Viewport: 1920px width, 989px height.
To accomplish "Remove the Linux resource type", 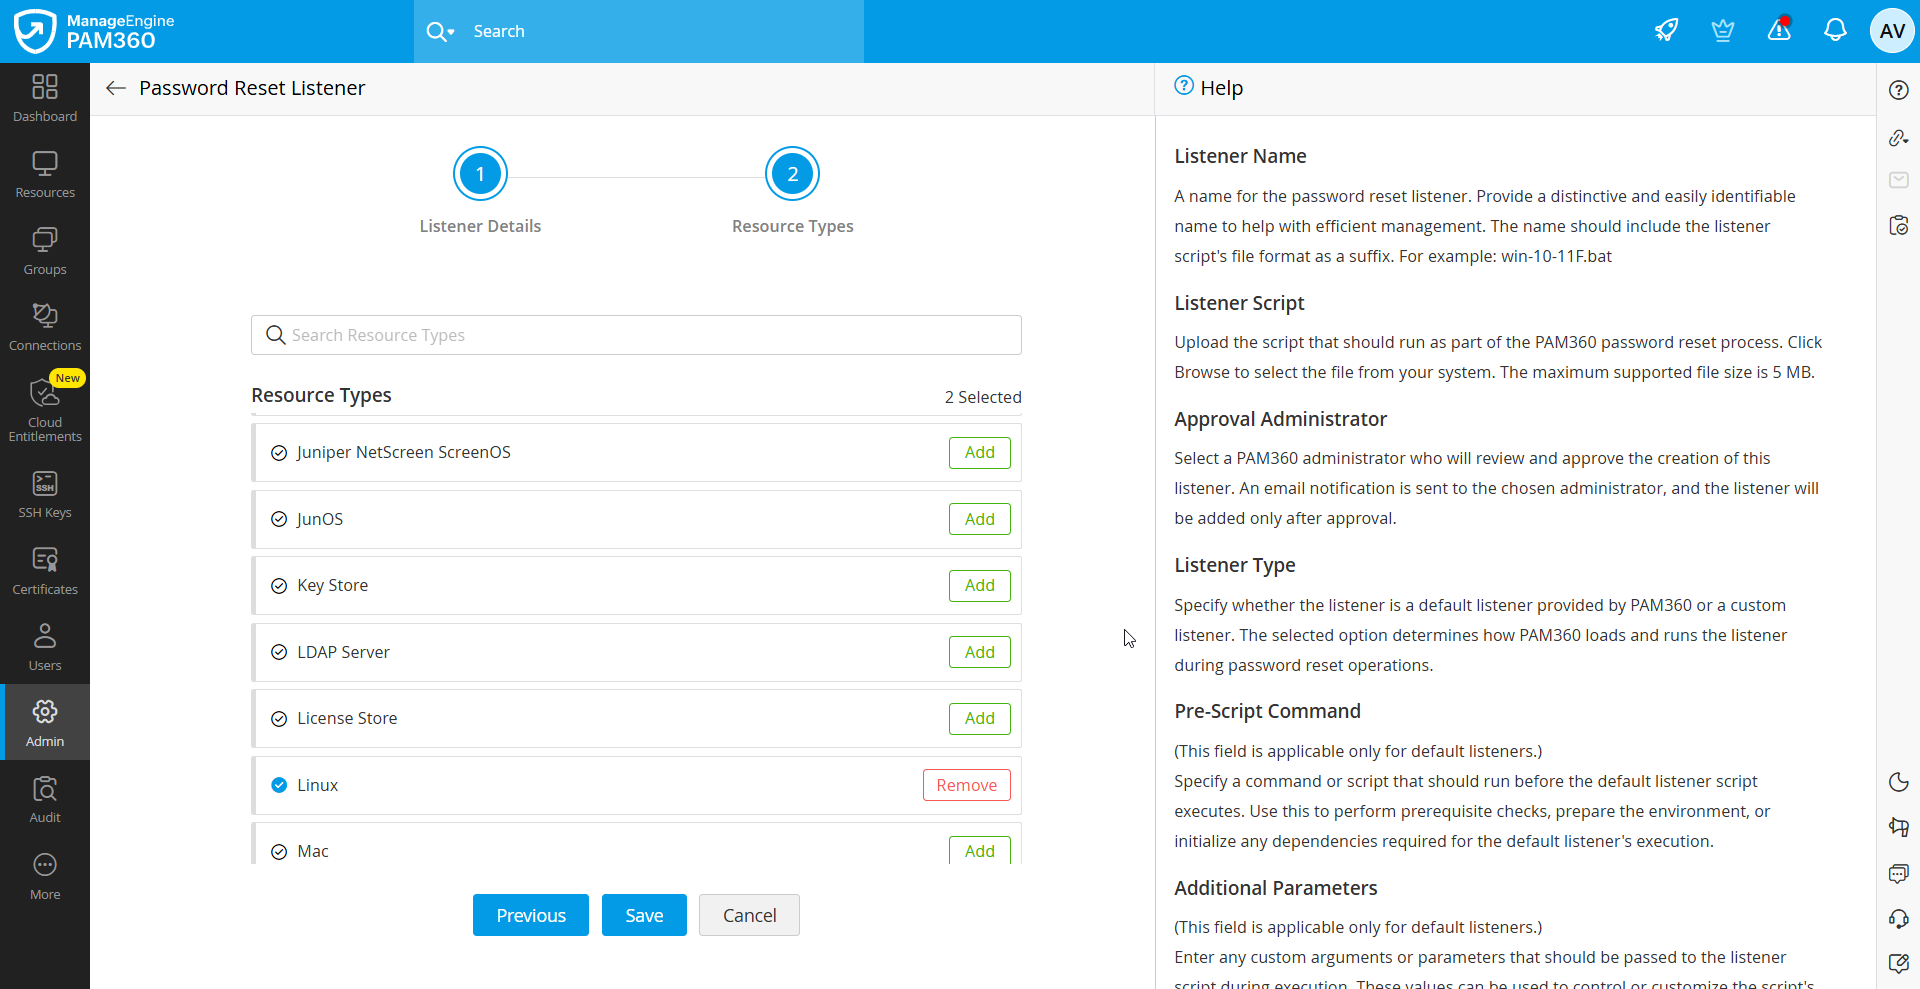I will 966,785.
